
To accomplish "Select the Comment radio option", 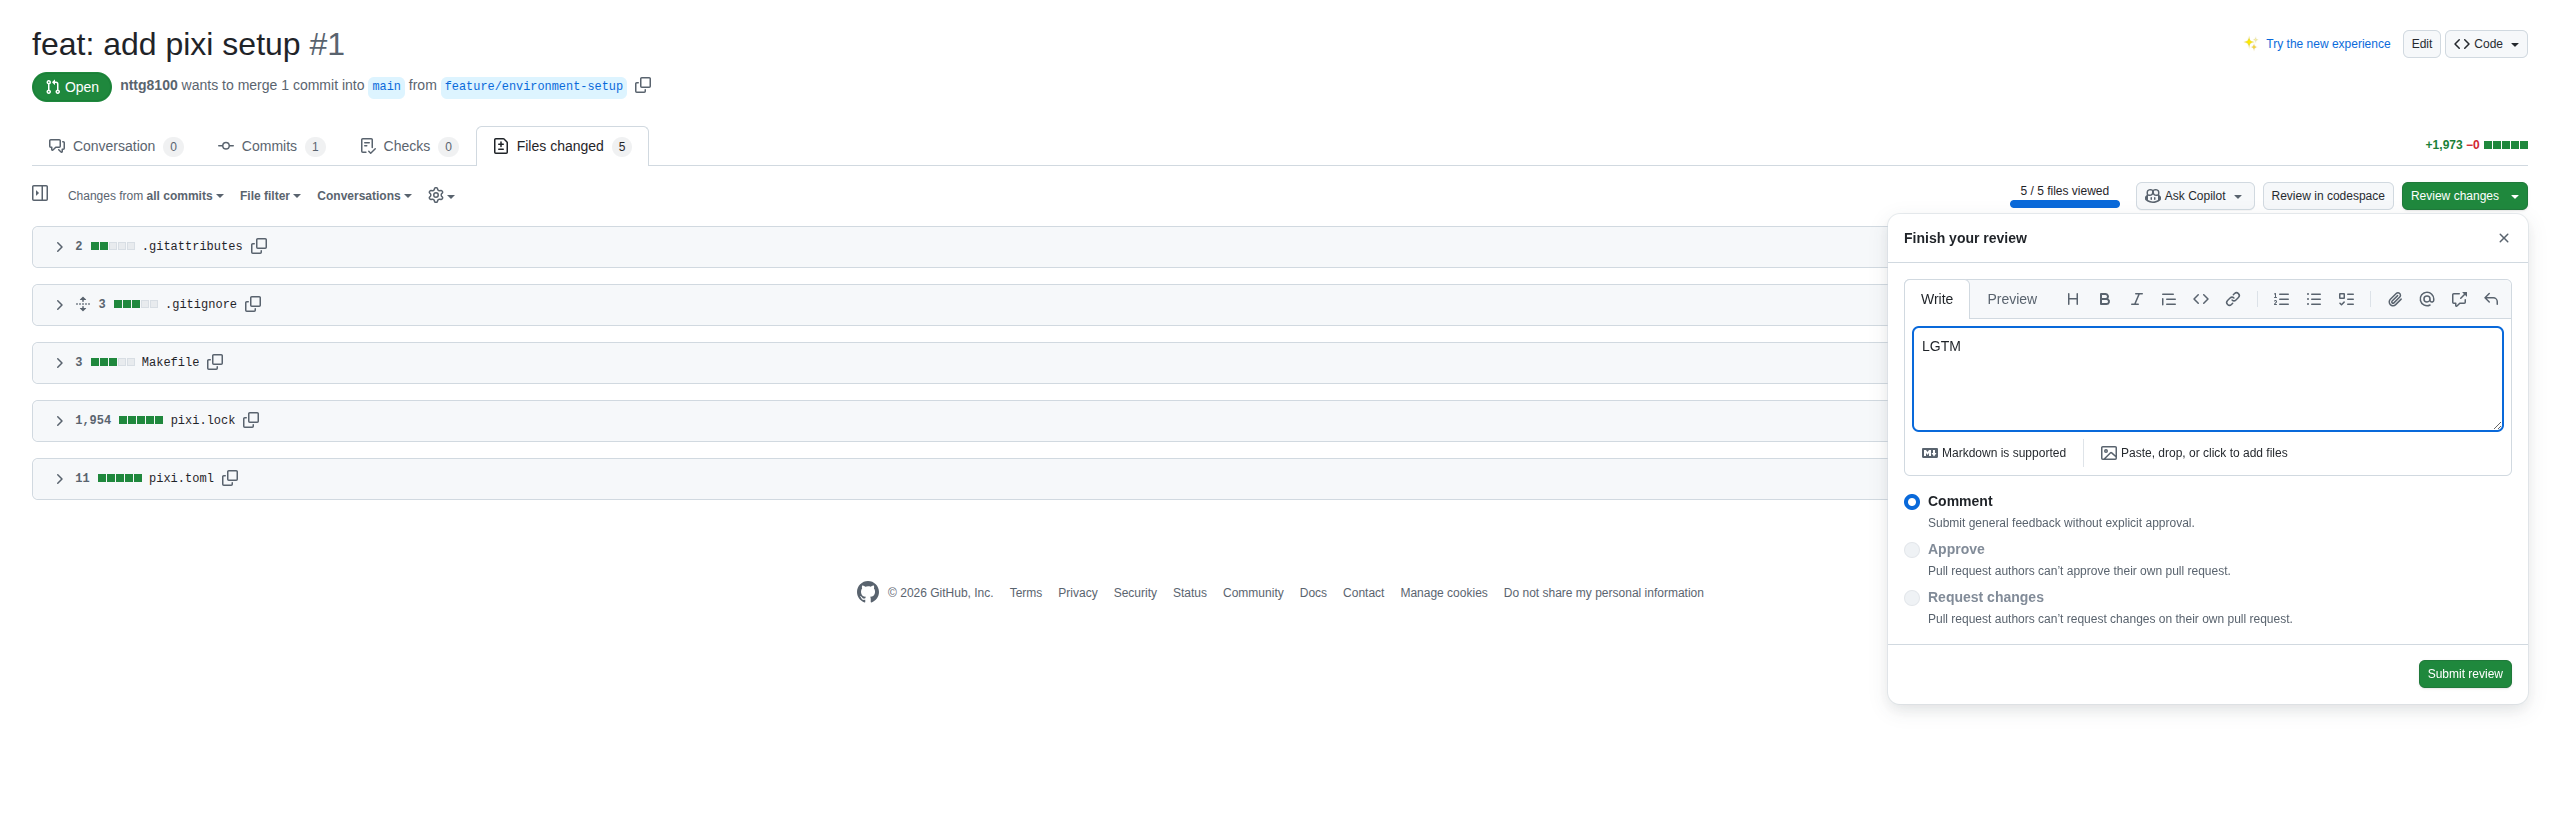I will 1912,502.
